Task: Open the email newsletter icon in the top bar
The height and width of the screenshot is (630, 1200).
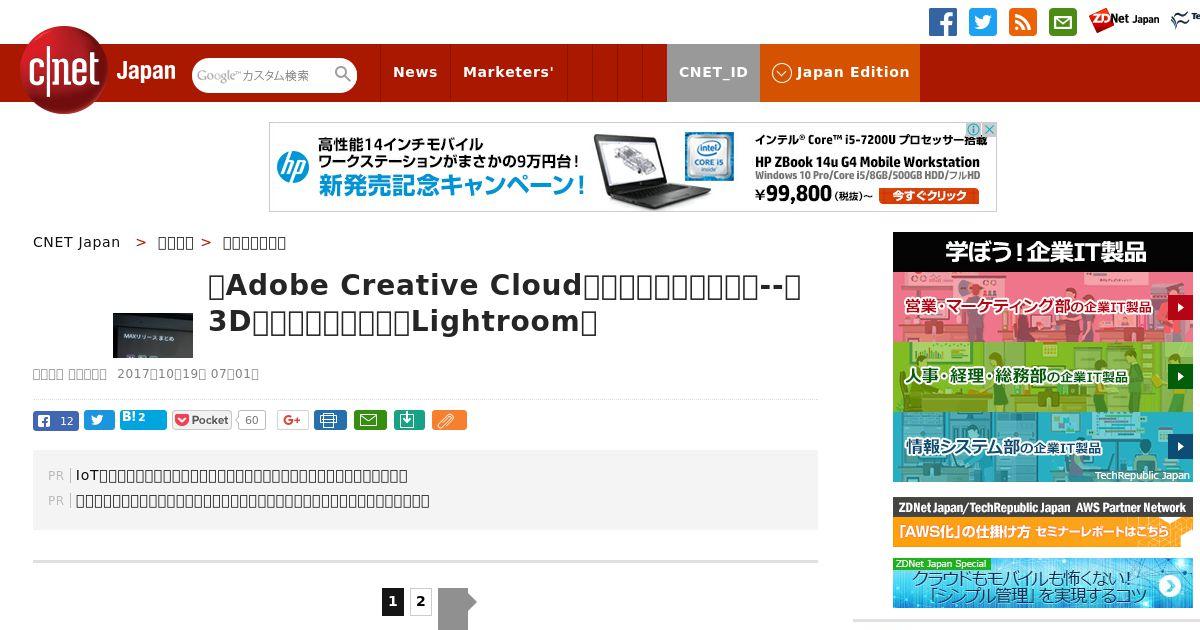Action: [1063, 22]
